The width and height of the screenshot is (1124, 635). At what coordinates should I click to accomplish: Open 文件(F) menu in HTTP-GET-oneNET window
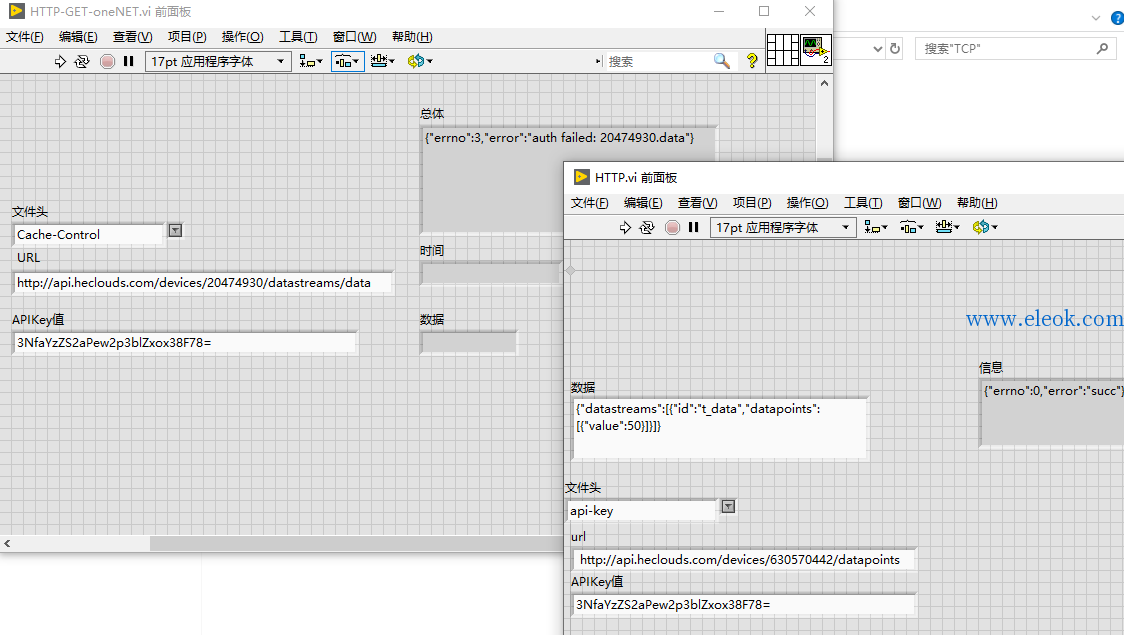click(24, 37)
